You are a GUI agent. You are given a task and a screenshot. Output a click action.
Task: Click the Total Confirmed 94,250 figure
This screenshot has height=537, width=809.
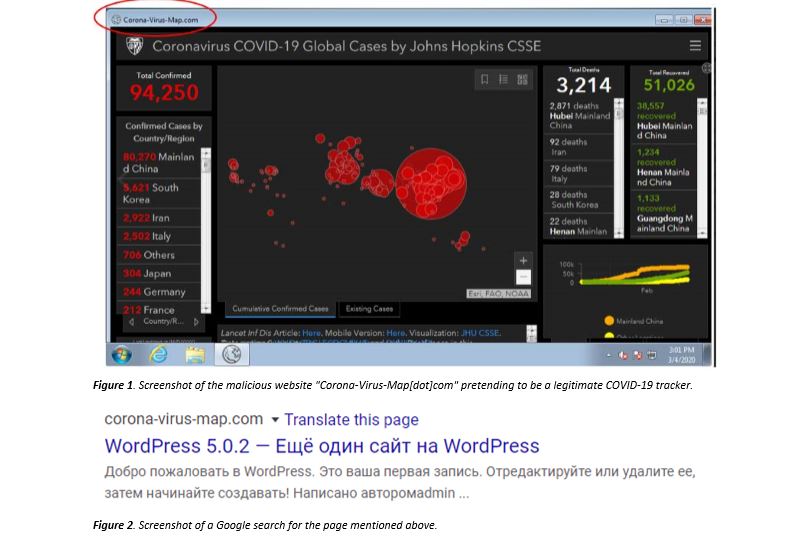(x=164, y=93)
